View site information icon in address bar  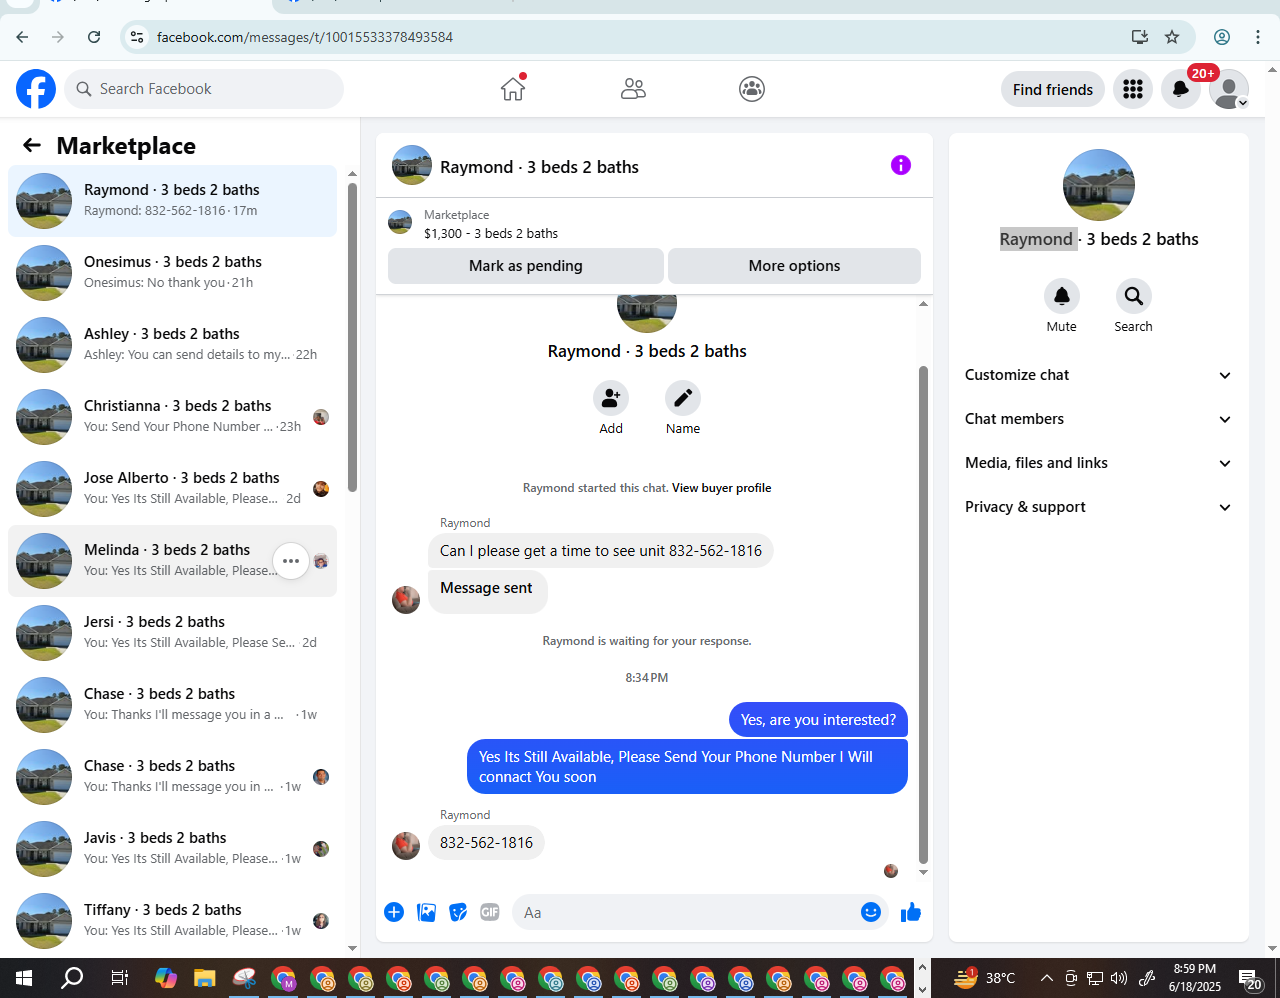[138, 37]
